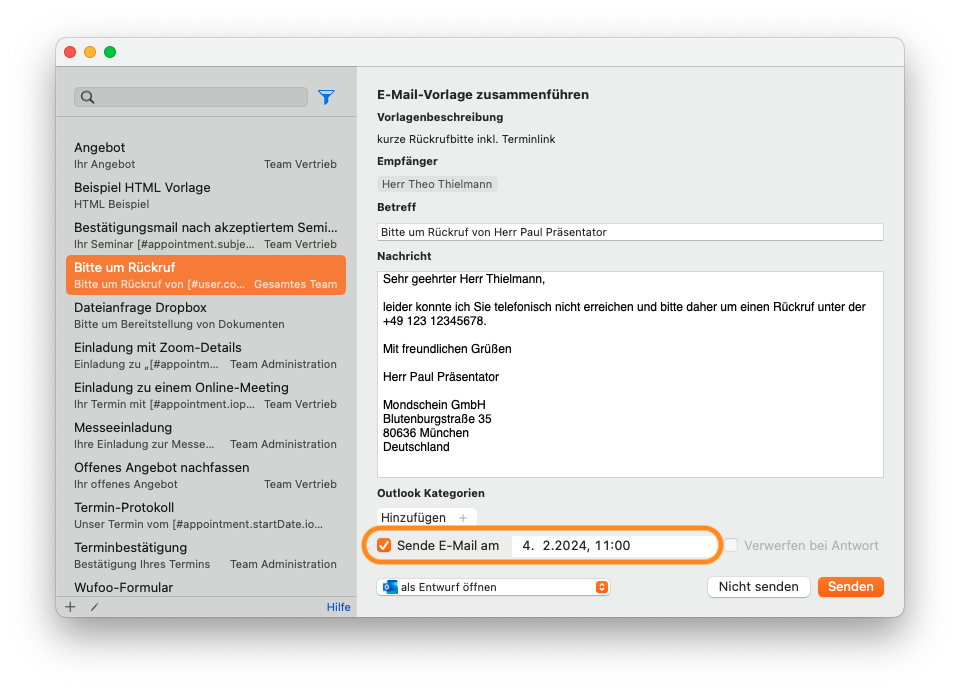Open the blue filter funnel icon
Screen dimensions: 960x691
[326, 97]
